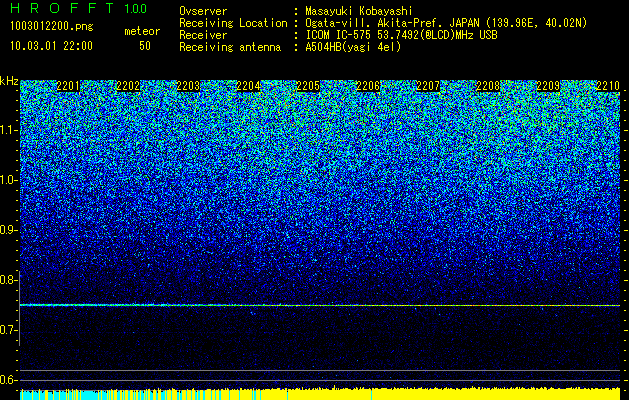Image resolution: width=629 pixels, height=400 pixels.
Task: Click the bright horizontal carrier signal line
Action: tap(320, 305)
